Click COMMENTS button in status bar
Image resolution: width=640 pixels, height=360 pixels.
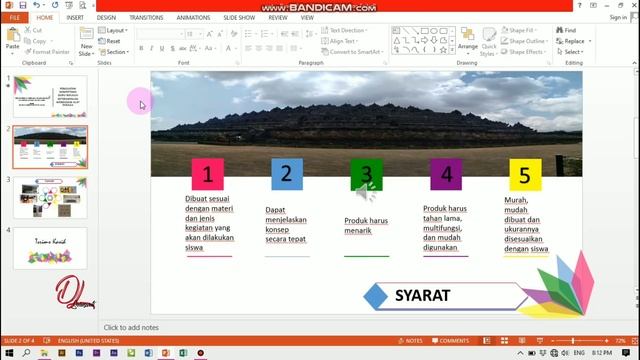pos(451,341)
